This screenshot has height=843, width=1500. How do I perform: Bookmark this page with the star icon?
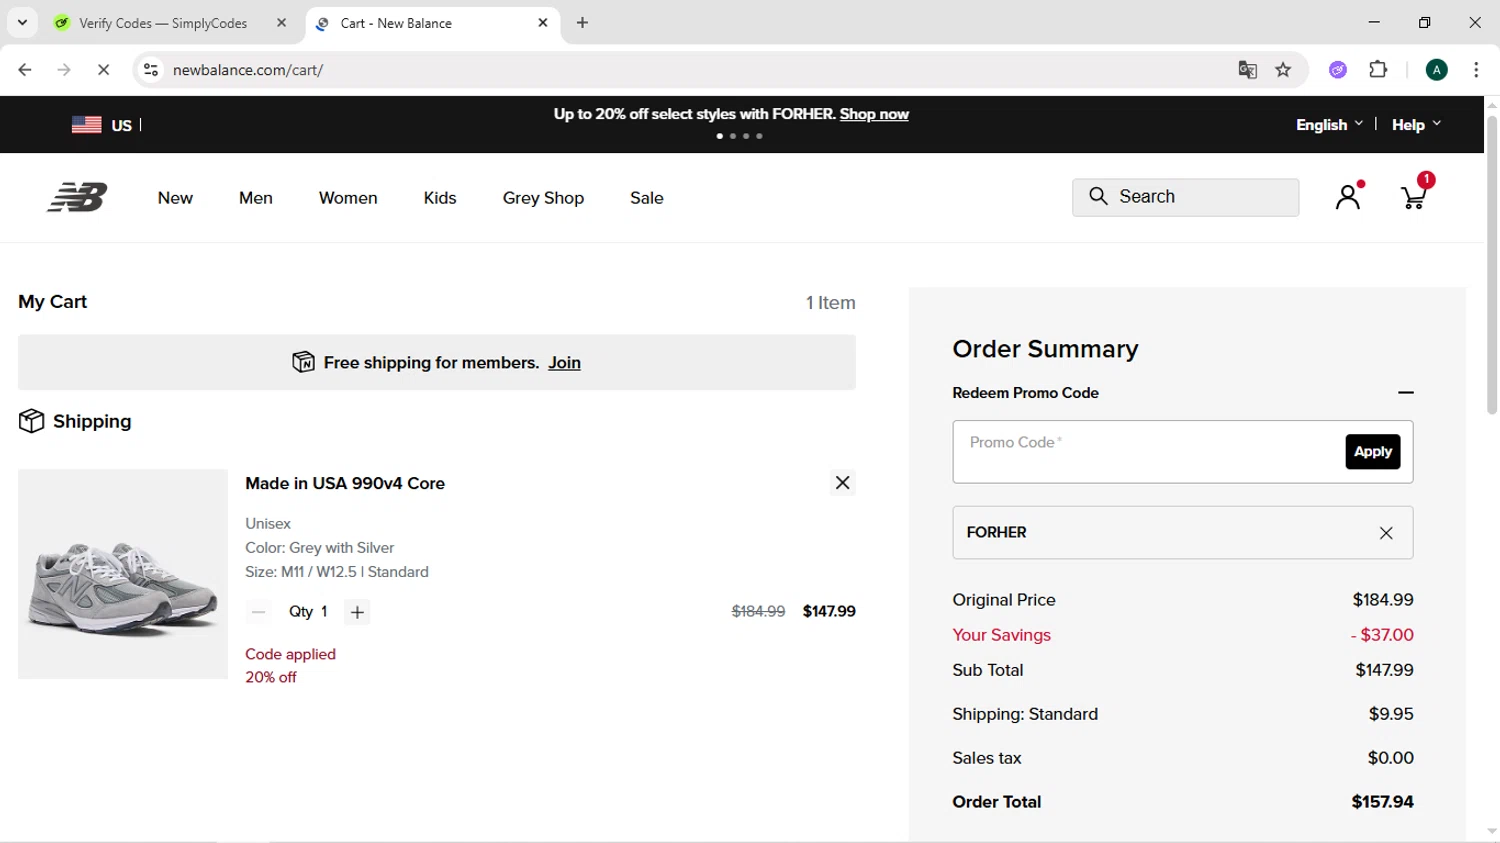[x=1284, y=70]
